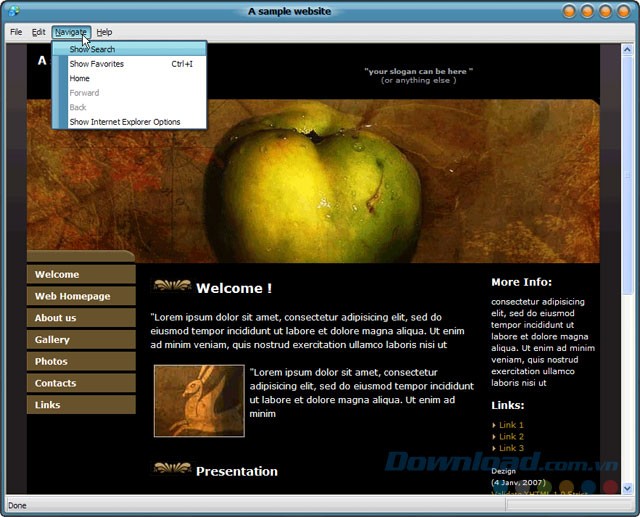This screenshot has width=640, height=517.
Task: Click the Dezign credit text
Action: tap(503, 471)
